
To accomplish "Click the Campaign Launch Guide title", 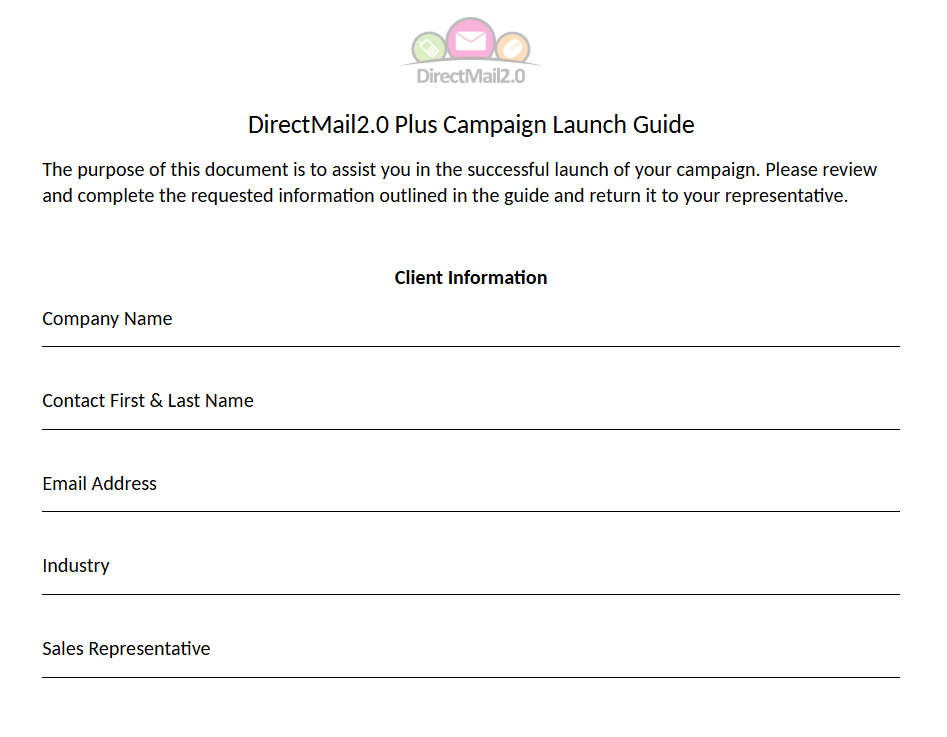I will (x=471, y=125).
